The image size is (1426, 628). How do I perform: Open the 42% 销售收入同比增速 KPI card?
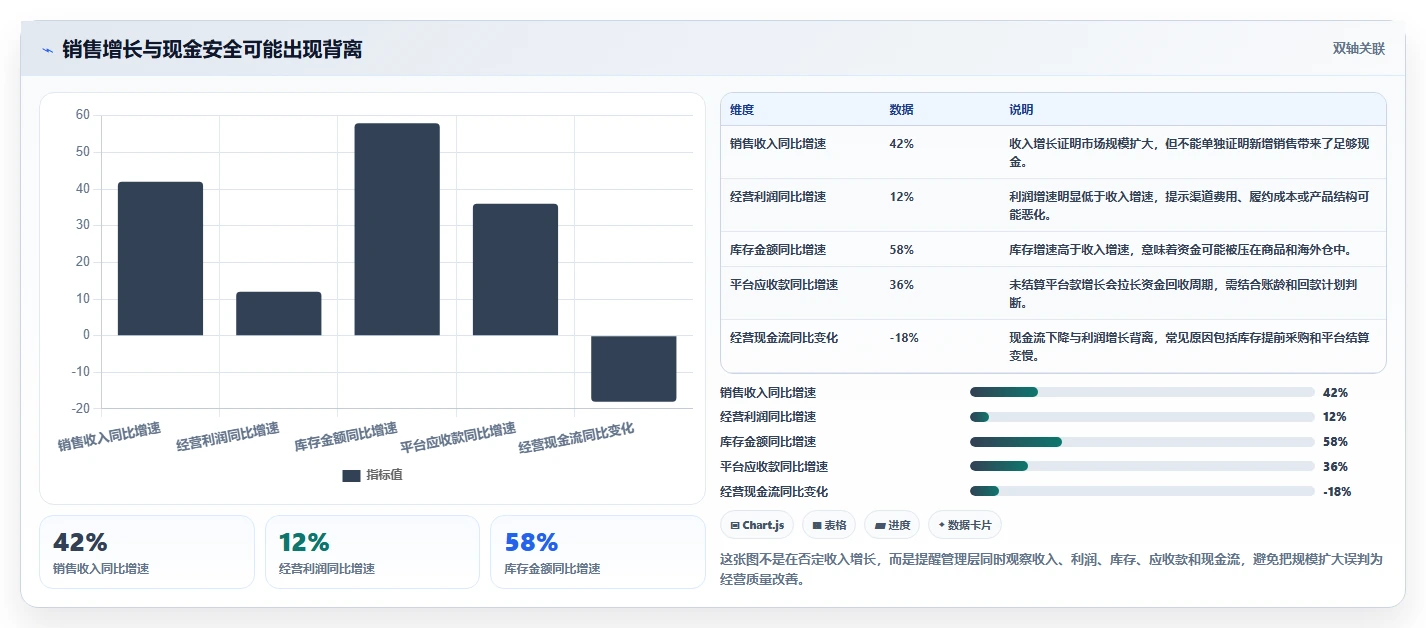[x=147, y=552]
